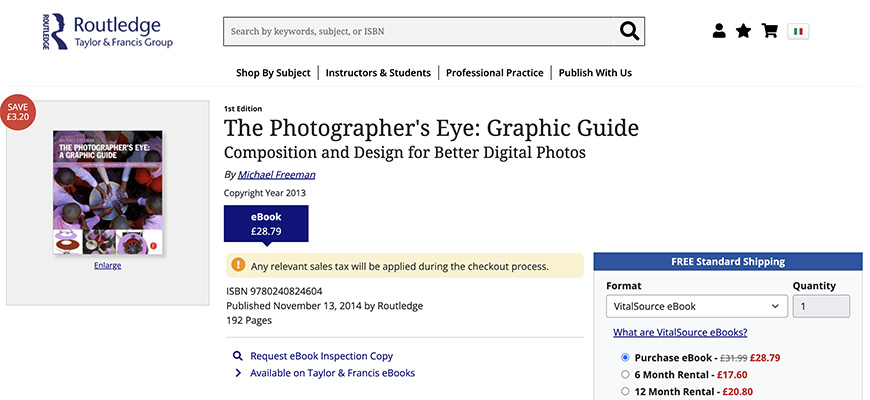The width and height of the screenshot is (870, 400).
Task: Open the Shop By Subject menu
Action: (x=273, y=73)
